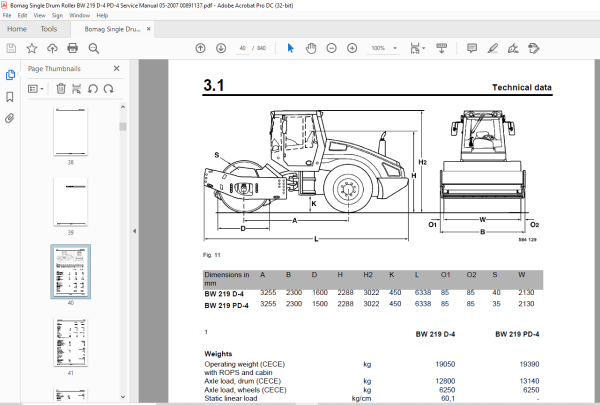
Task: Close the Page Thumbnails panel
Action: coord(117,69)
